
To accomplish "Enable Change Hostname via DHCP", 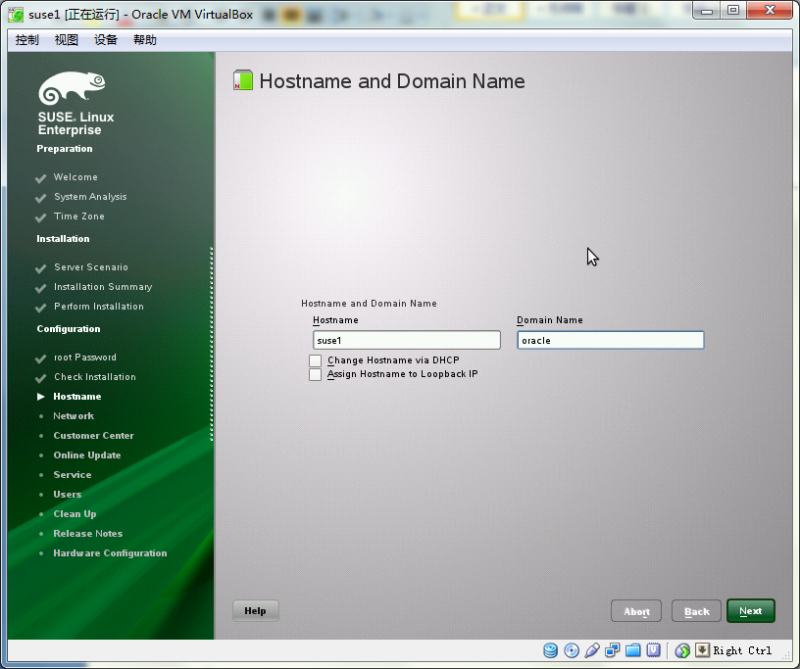I will click(315, 360).
